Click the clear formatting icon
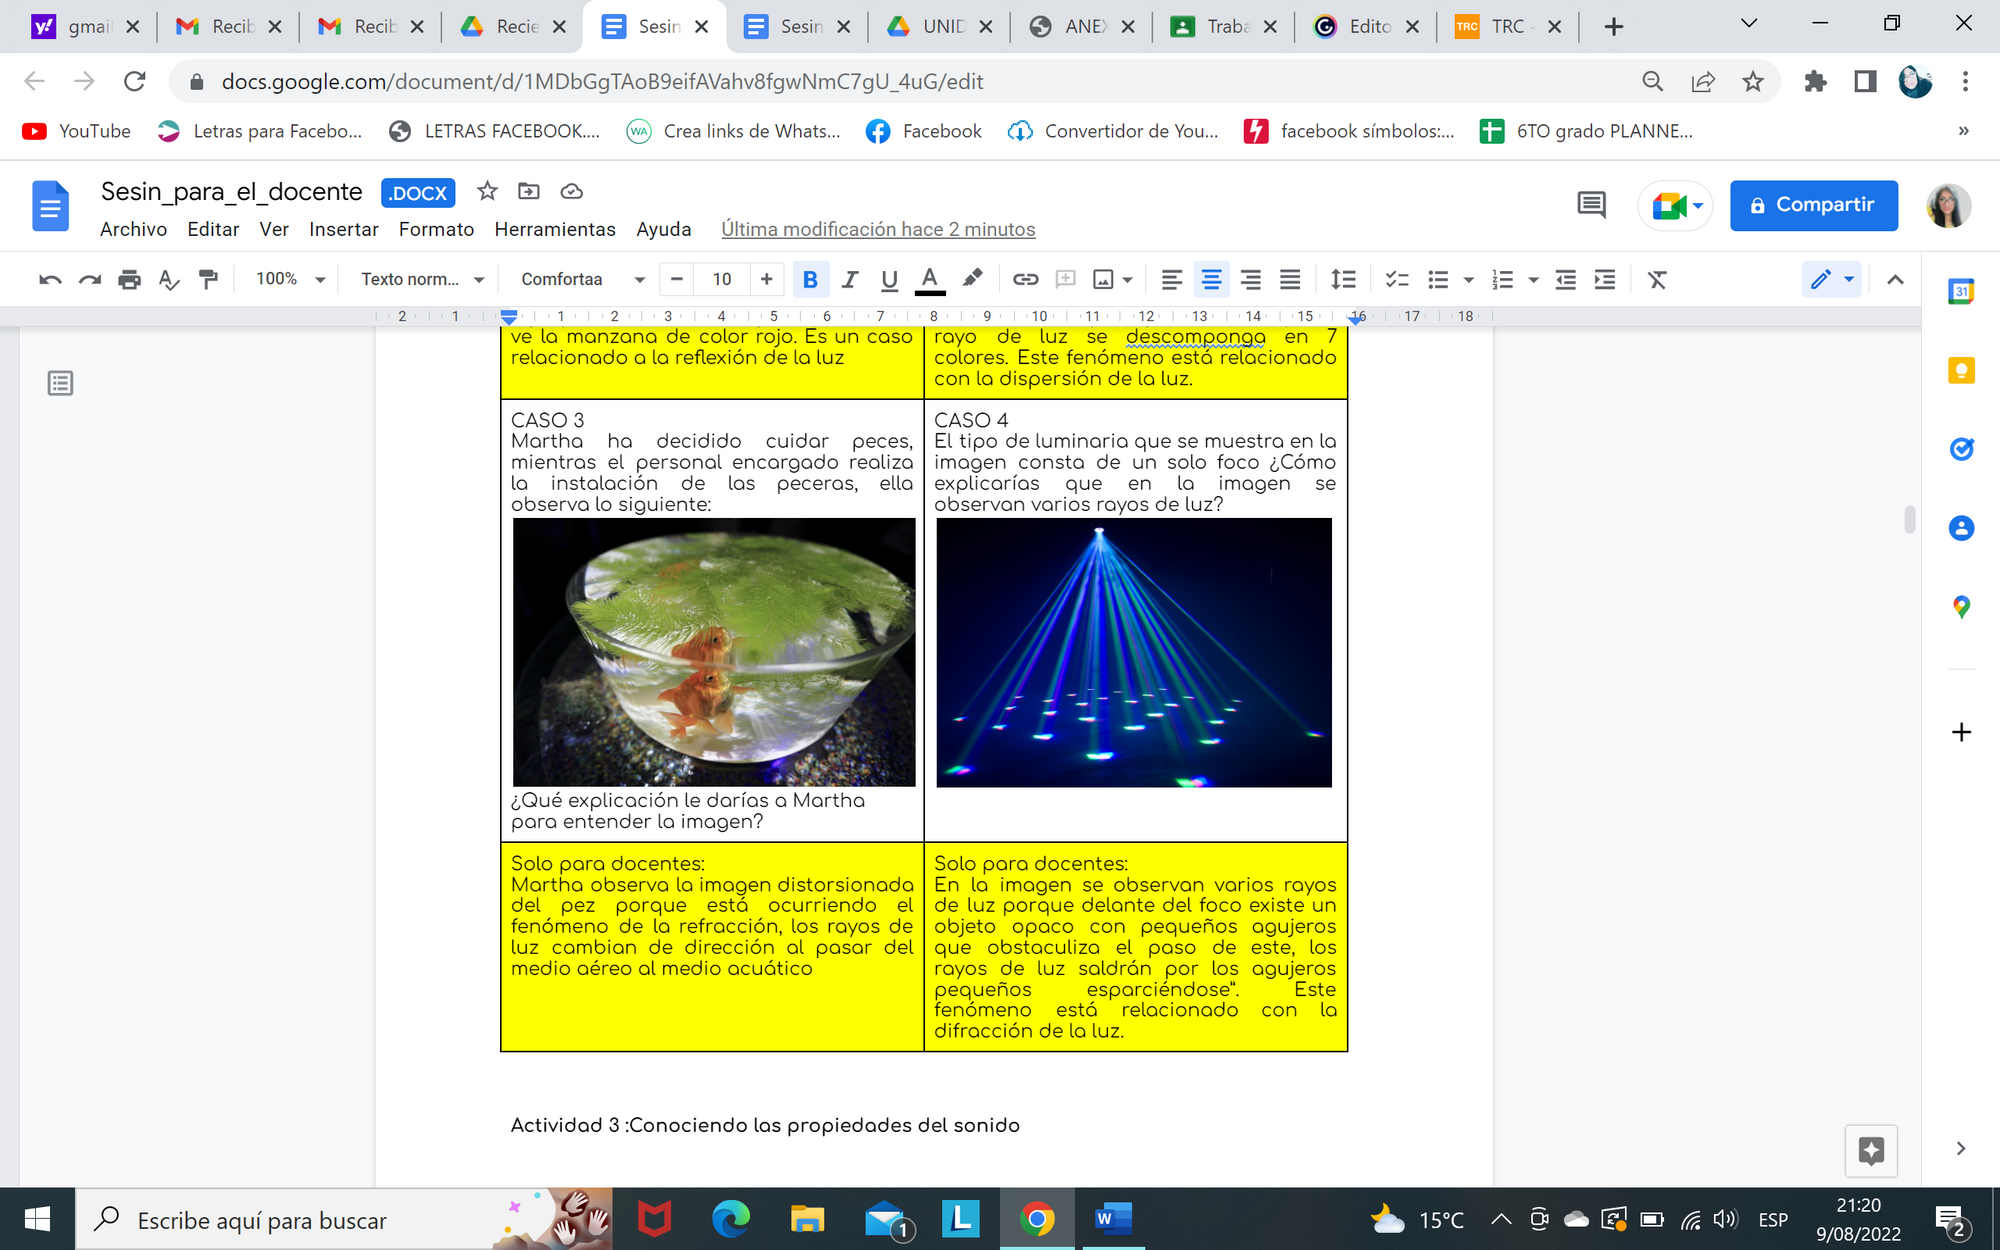 tap(1657, 279)
